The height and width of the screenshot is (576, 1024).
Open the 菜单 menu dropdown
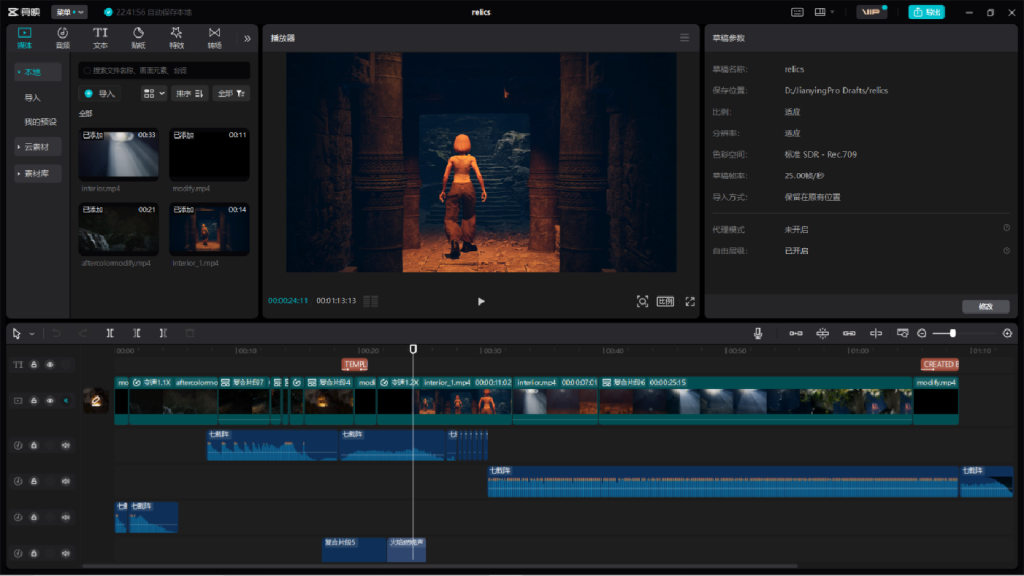[x=68, y=12]
